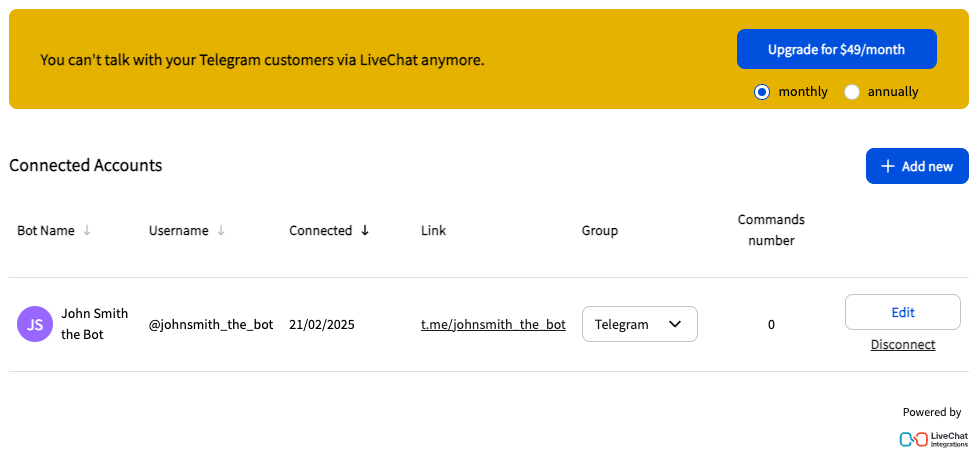Click the Group column header
This screenshot has height=465, width=978.
pyautogui.click(x=599, y=231)
